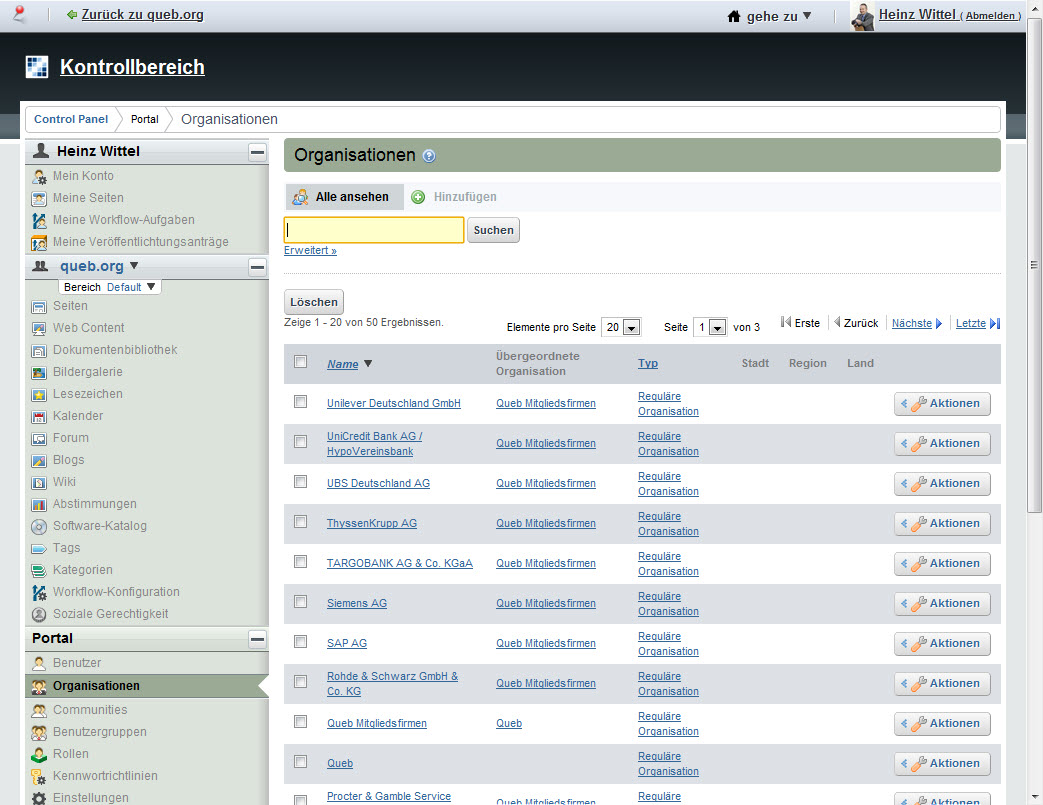
Task: Select the SAP AG row checkbox
Action: click(300, 642)
